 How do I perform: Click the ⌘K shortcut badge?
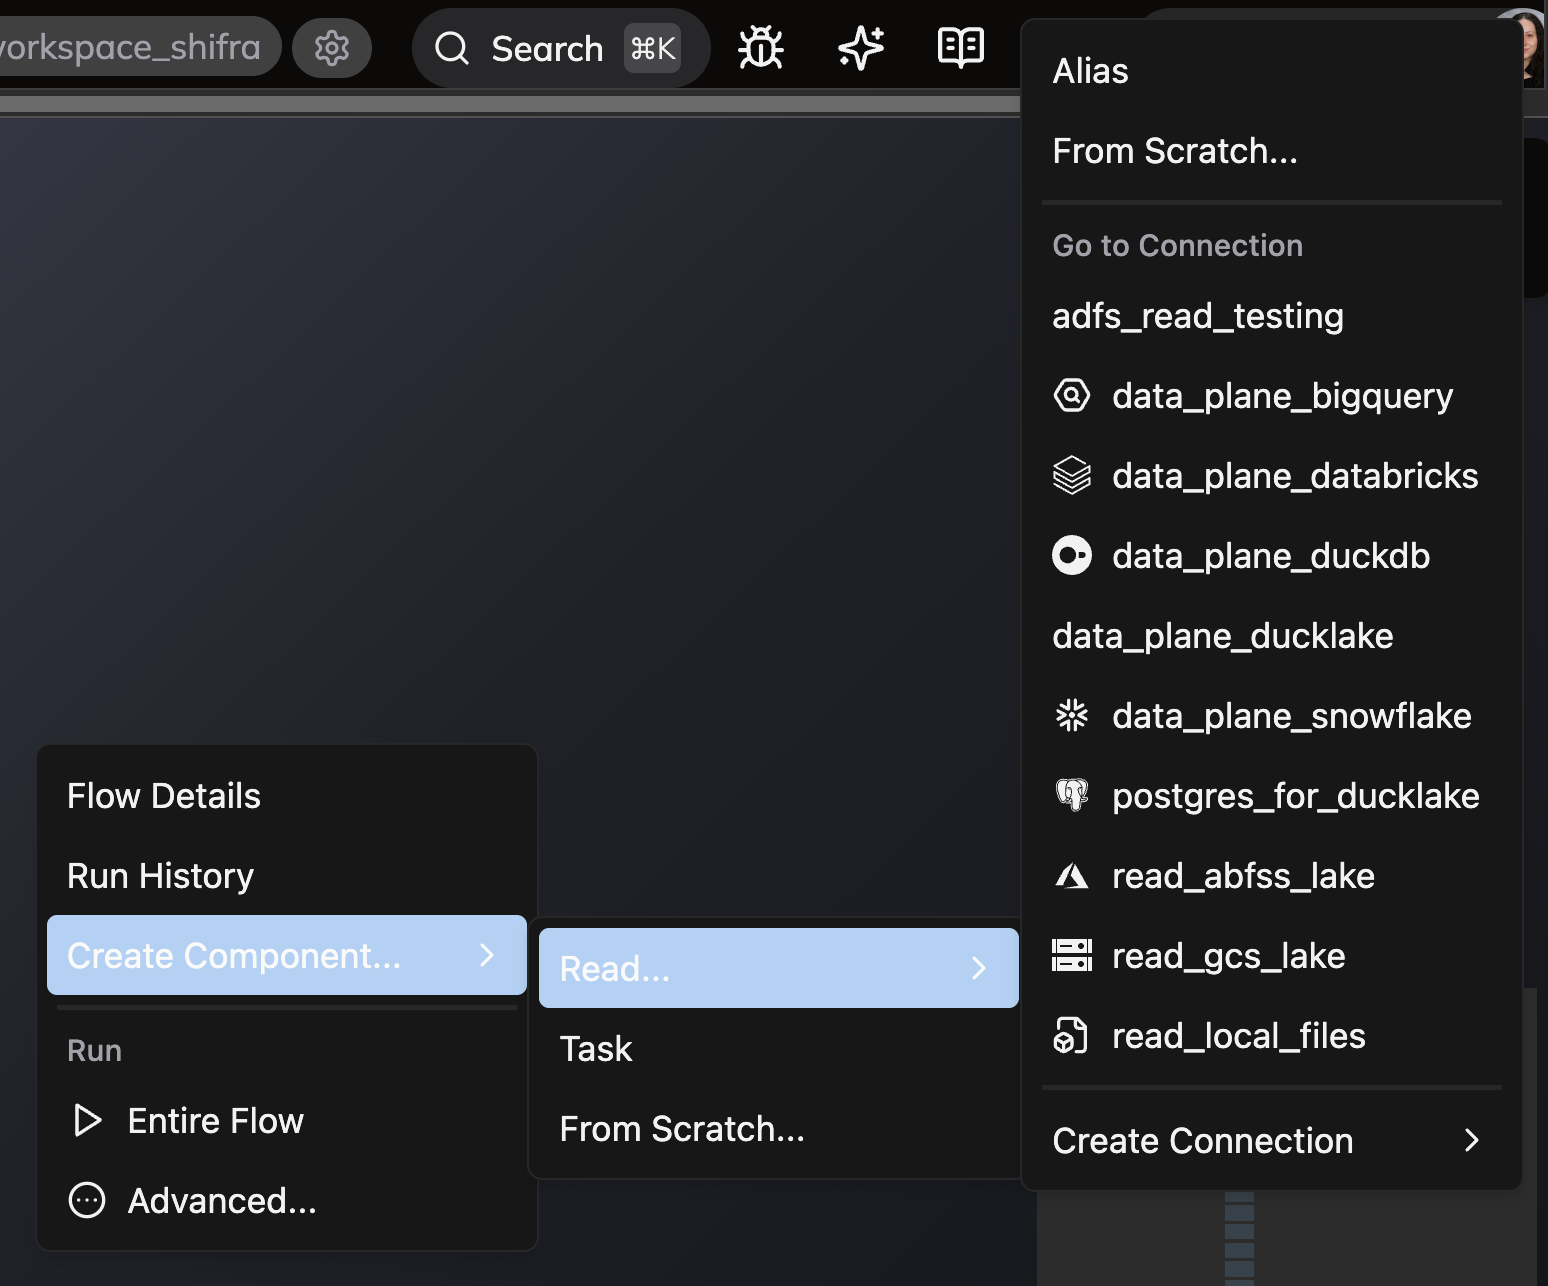[x=653, y=48]
